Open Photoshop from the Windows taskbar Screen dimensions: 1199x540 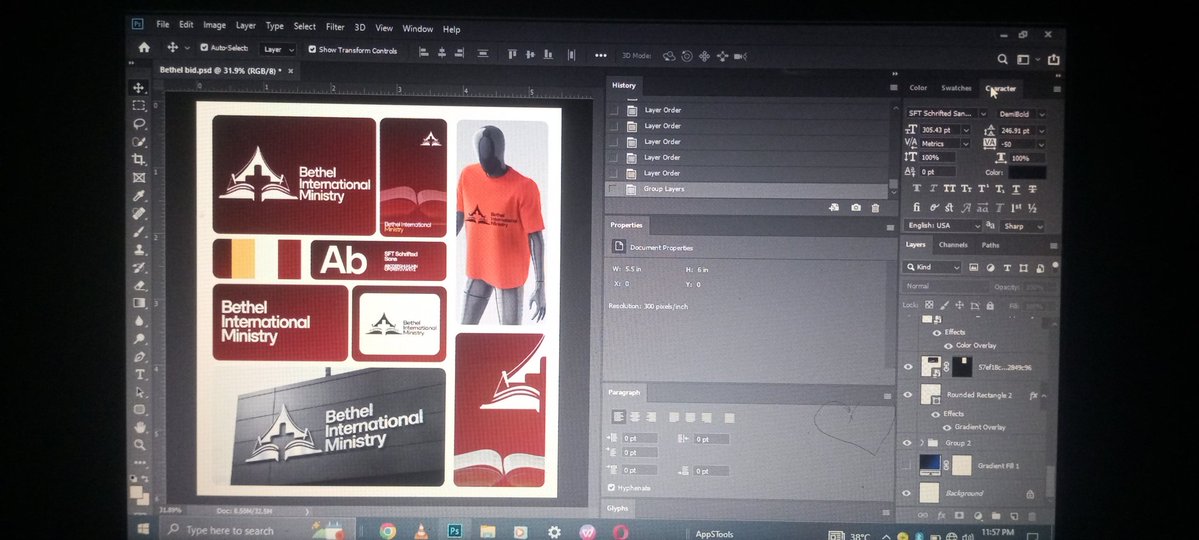tap(454, 530)
